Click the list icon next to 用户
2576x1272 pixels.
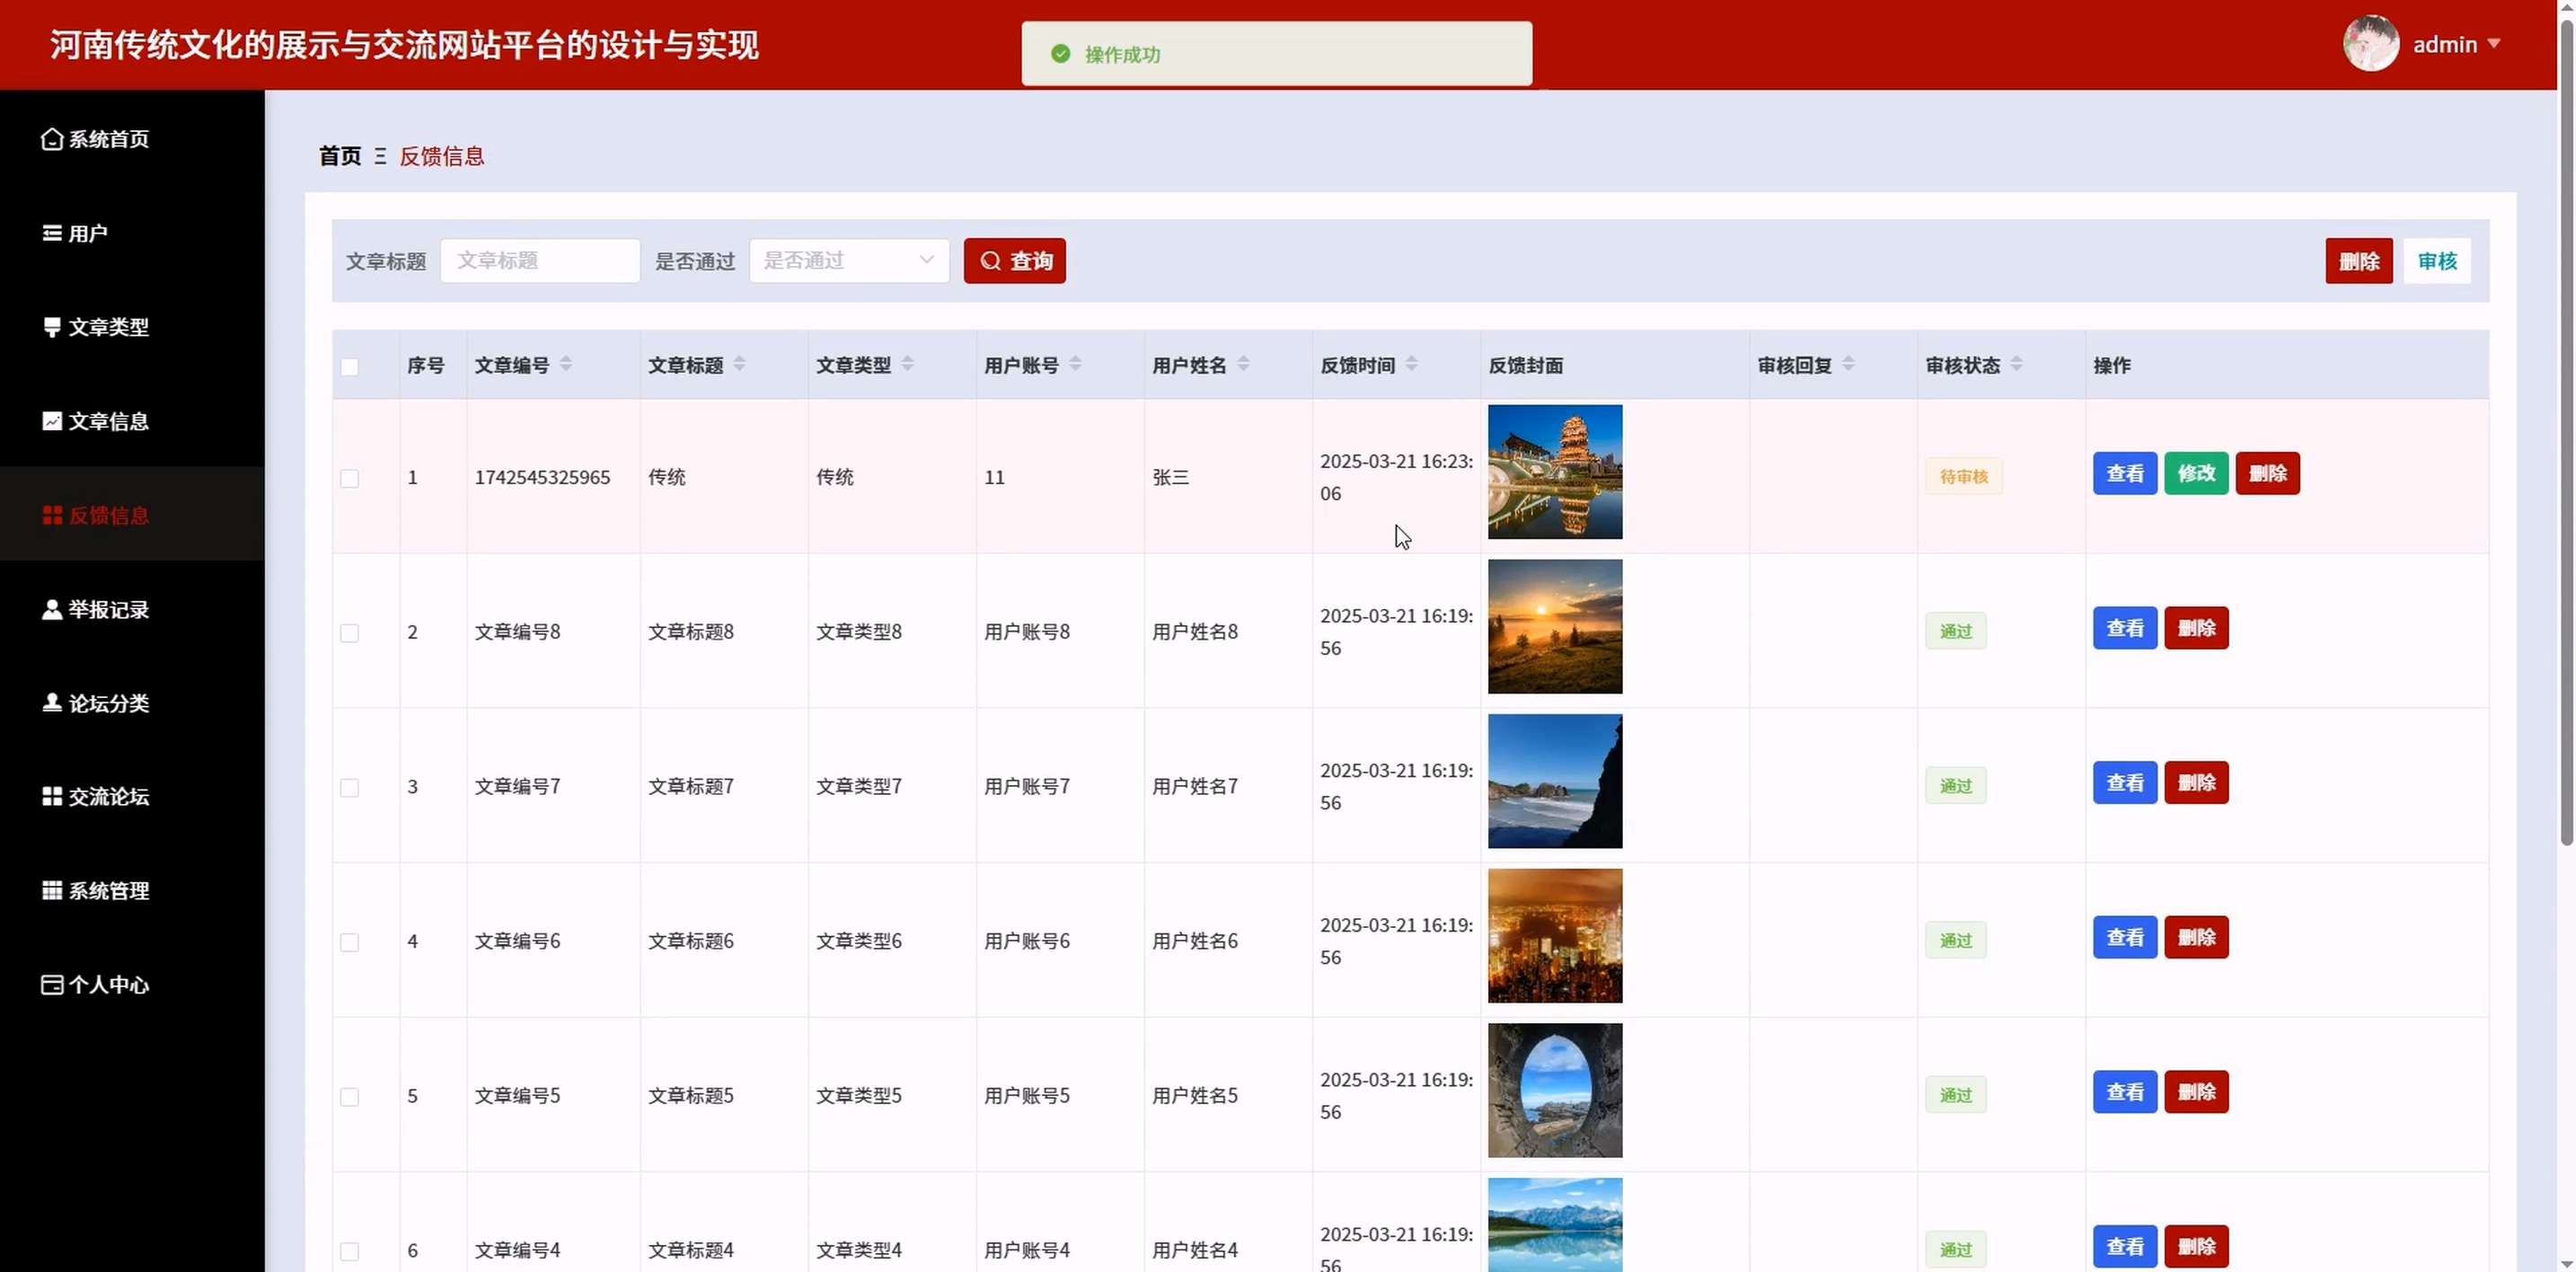tap(52, 233)
